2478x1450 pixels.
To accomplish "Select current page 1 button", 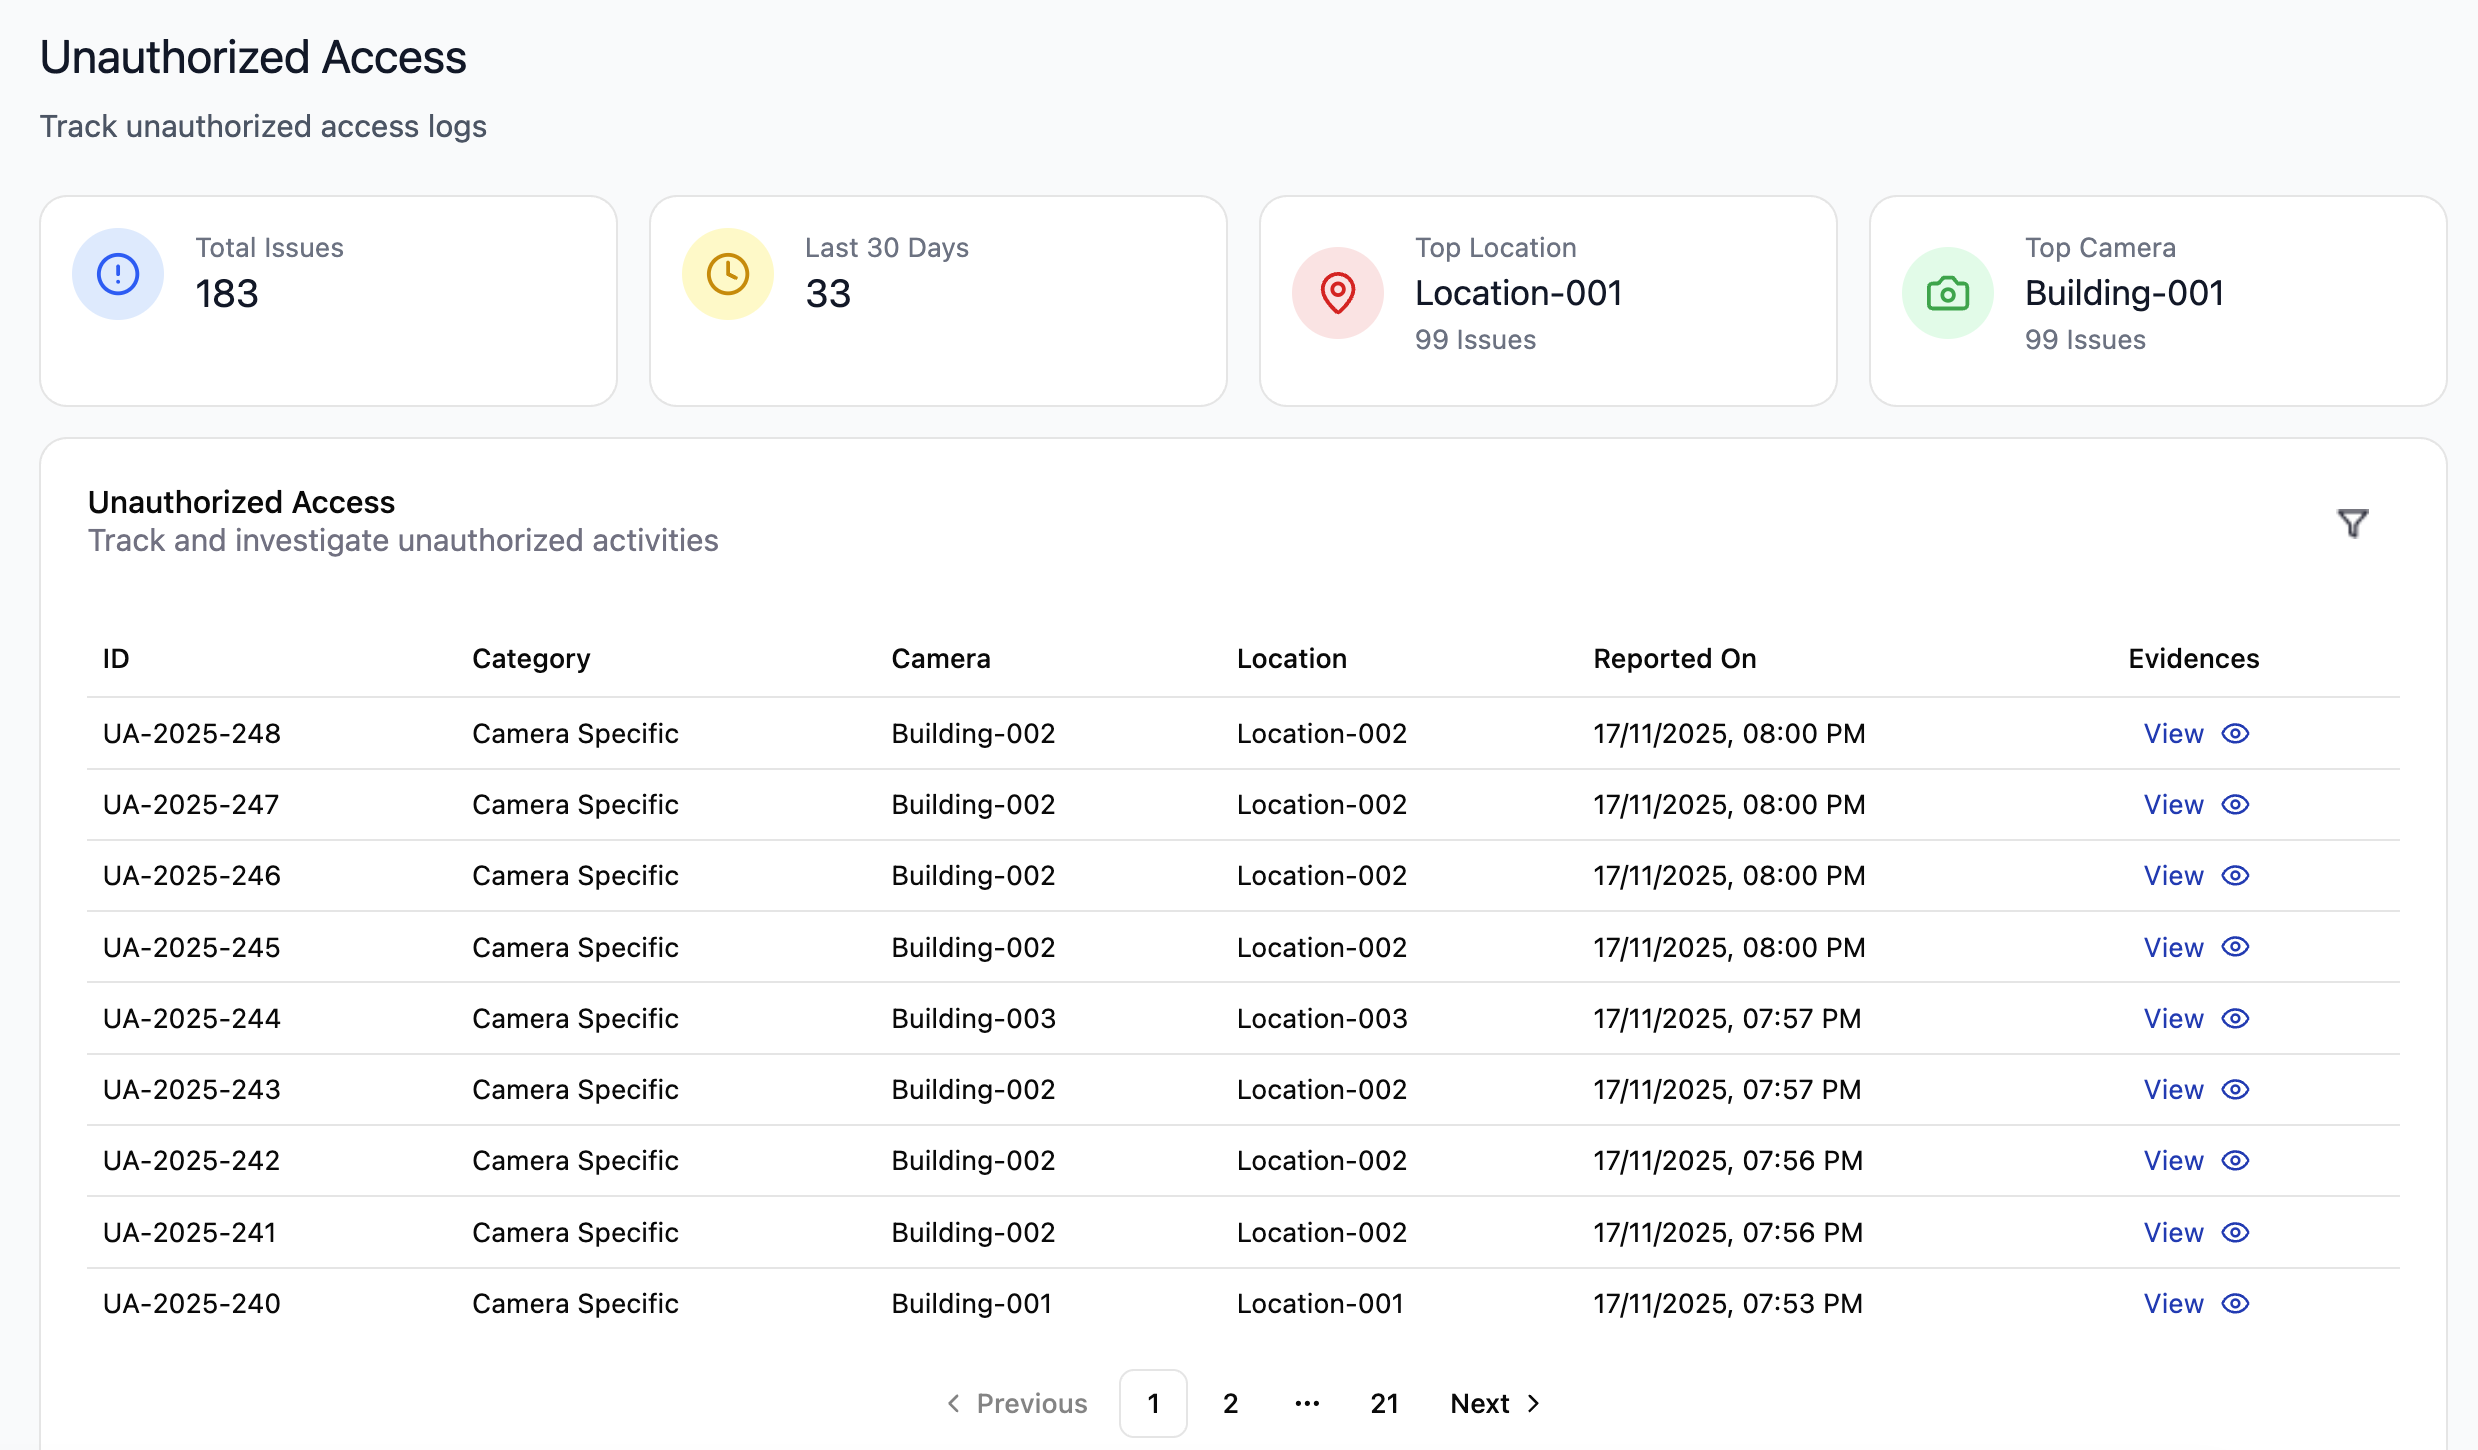I will [1153, 1403].
